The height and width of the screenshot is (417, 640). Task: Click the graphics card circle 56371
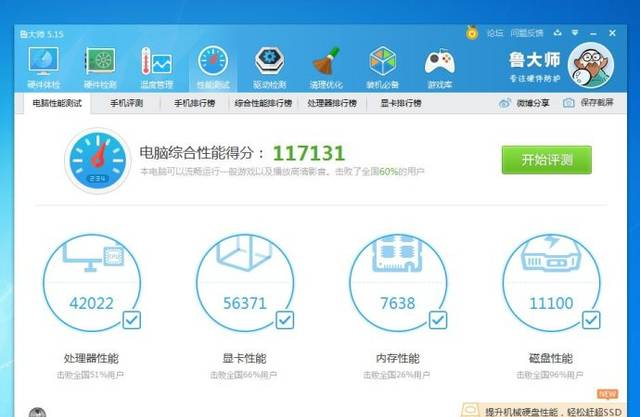coord(245,283)
